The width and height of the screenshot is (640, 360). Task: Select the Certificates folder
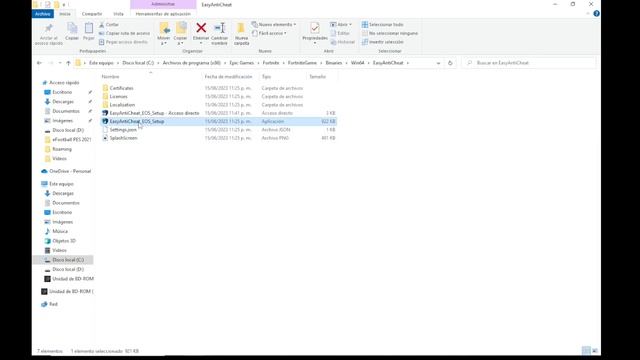[x=121, y=88]
